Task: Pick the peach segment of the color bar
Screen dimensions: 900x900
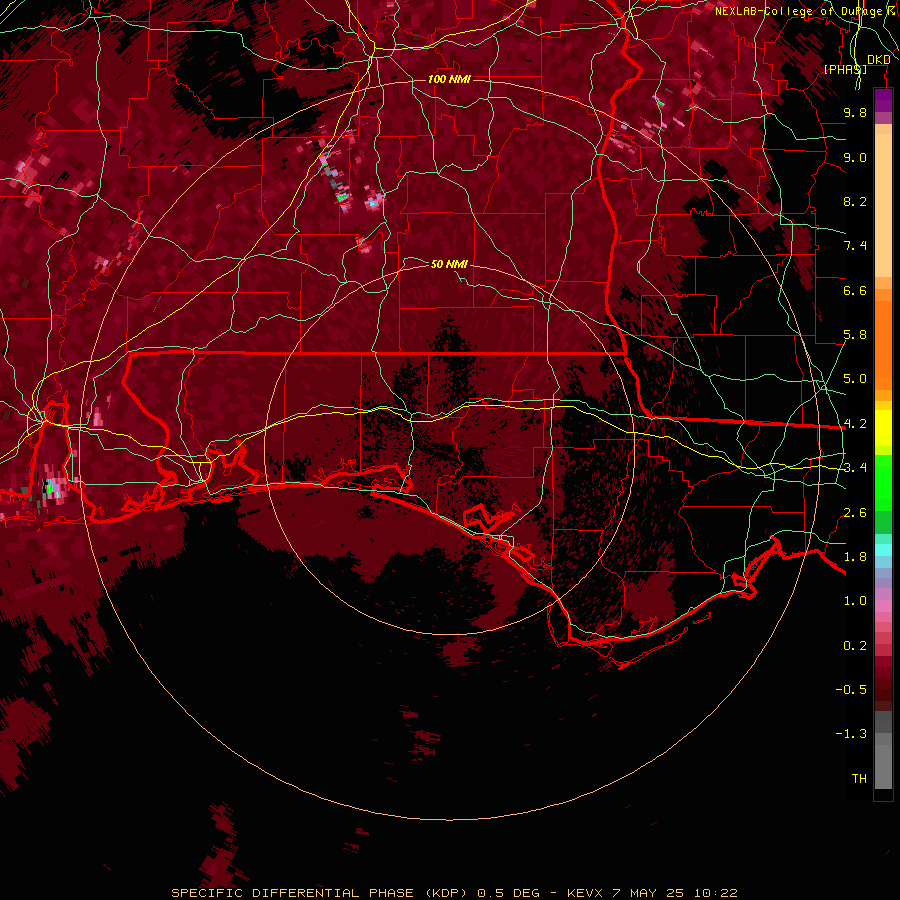Action: tap(883, 207)
